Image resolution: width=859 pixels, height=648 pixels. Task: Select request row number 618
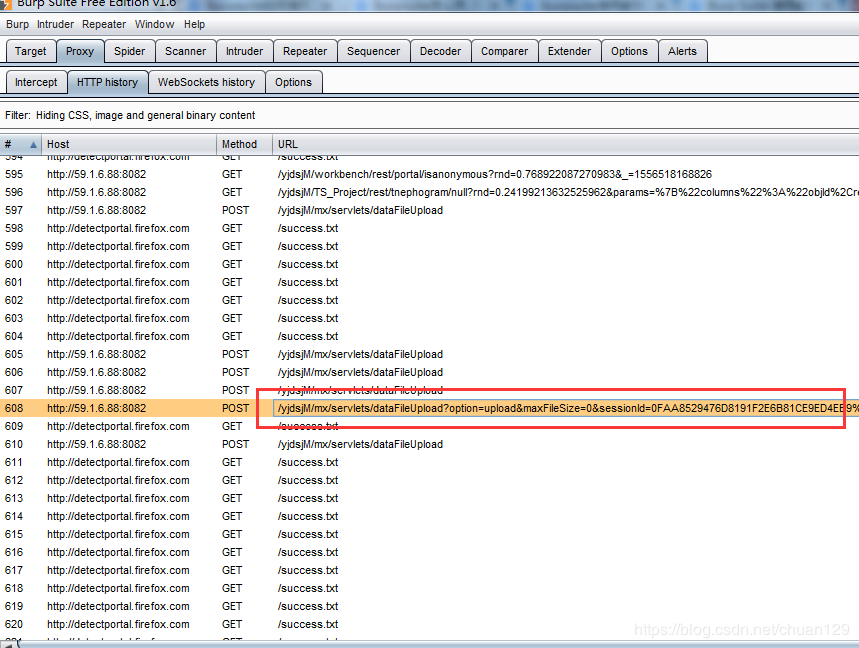click(430, 588)
